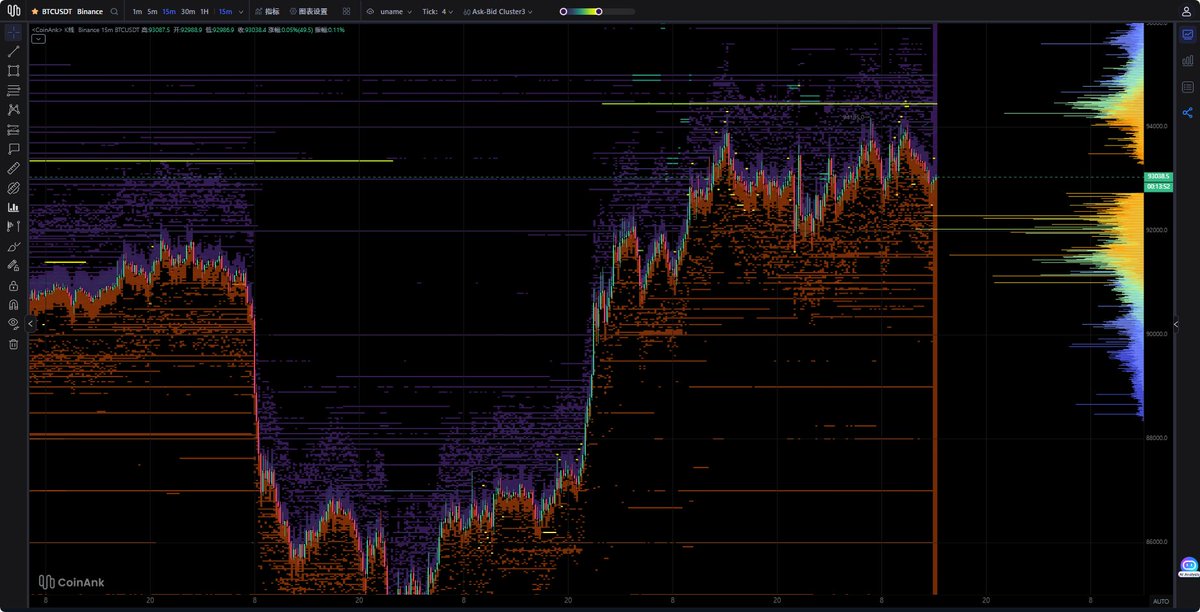The image size is (1200, 612).
Task: Lock all drawings with padlock icon
Action: tap(14, 285)
